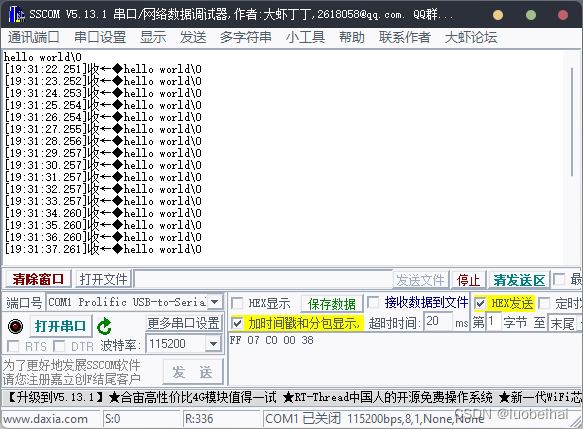583x429 pixels.
Task: Open the 多字符串 menu
Action: tap(246, 37)
